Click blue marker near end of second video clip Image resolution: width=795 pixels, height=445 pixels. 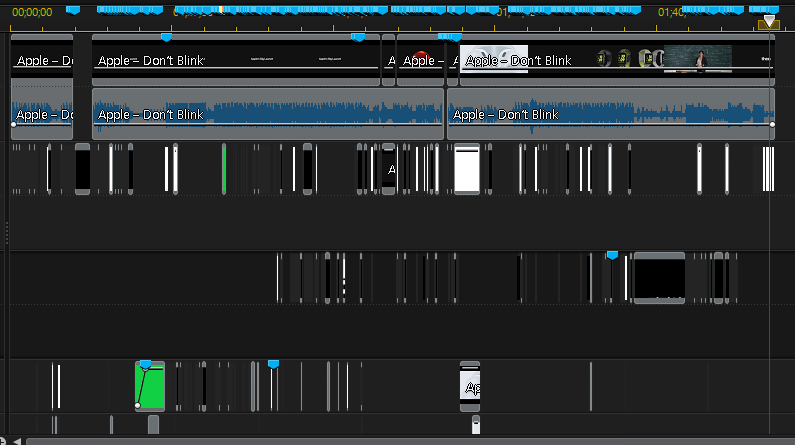[x=358, y=37]
